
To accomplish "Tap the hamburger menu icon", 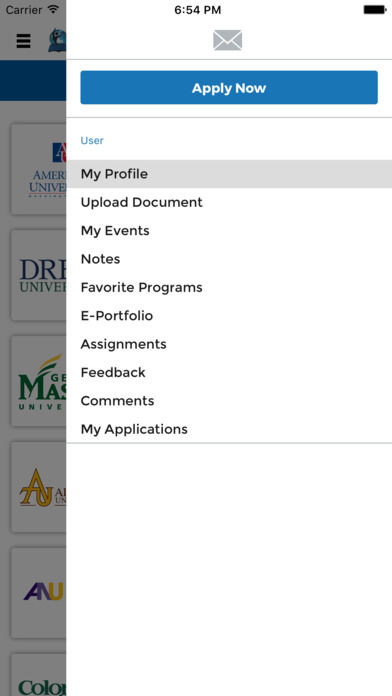I will [x=24, y=41].
